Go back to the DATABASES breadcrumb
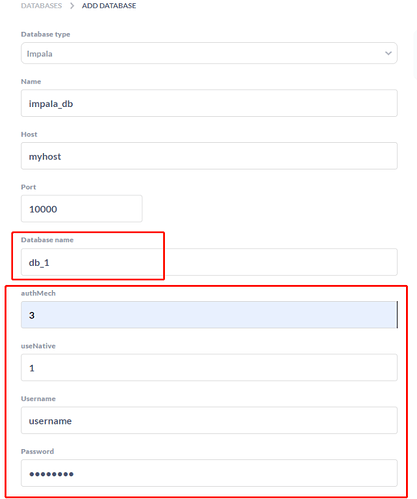 point(41,6)
